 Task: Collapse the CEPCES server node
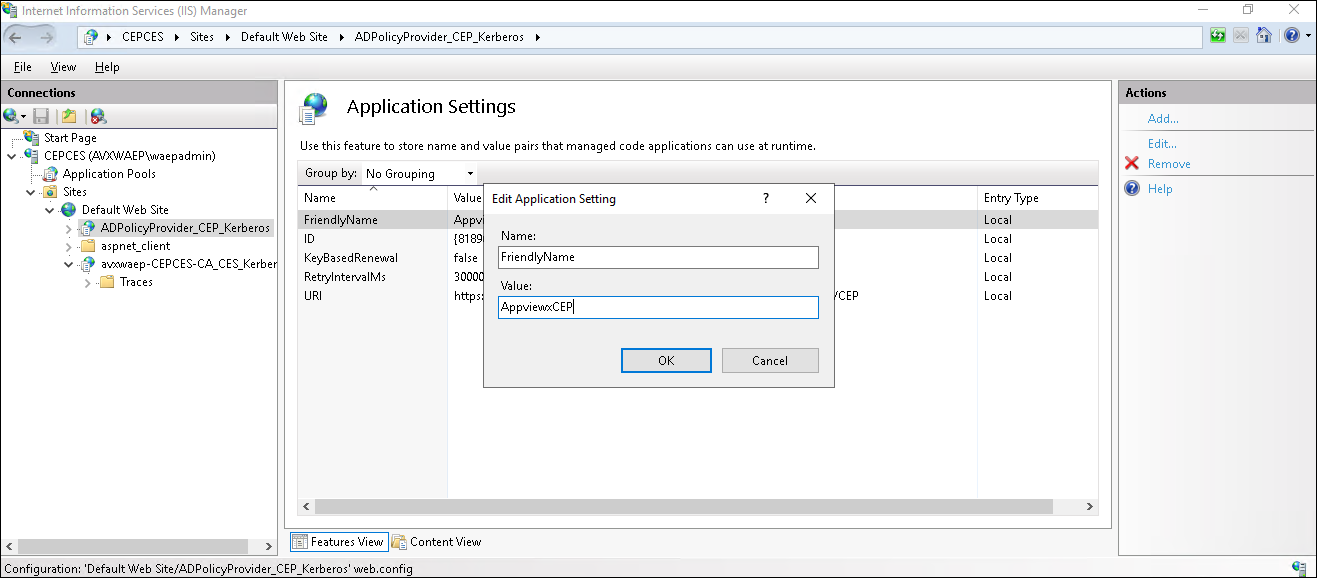click(x=12, y=156)
